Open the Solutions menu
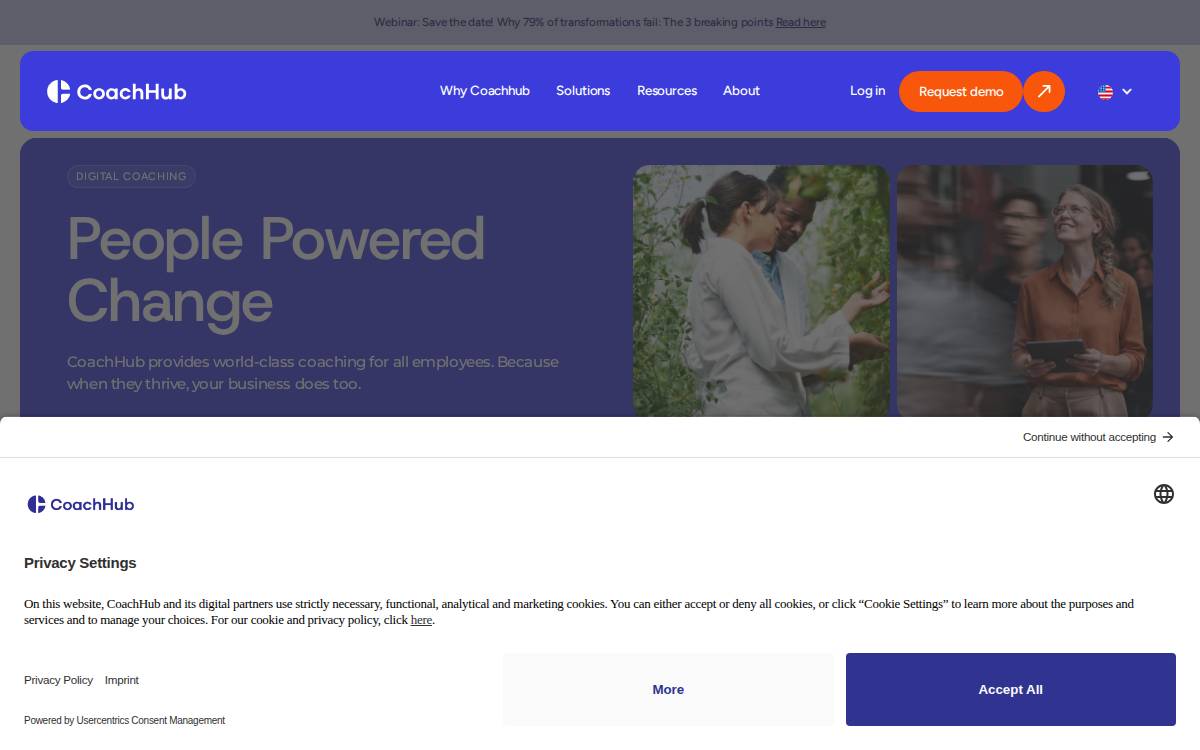 click(583, 91)
